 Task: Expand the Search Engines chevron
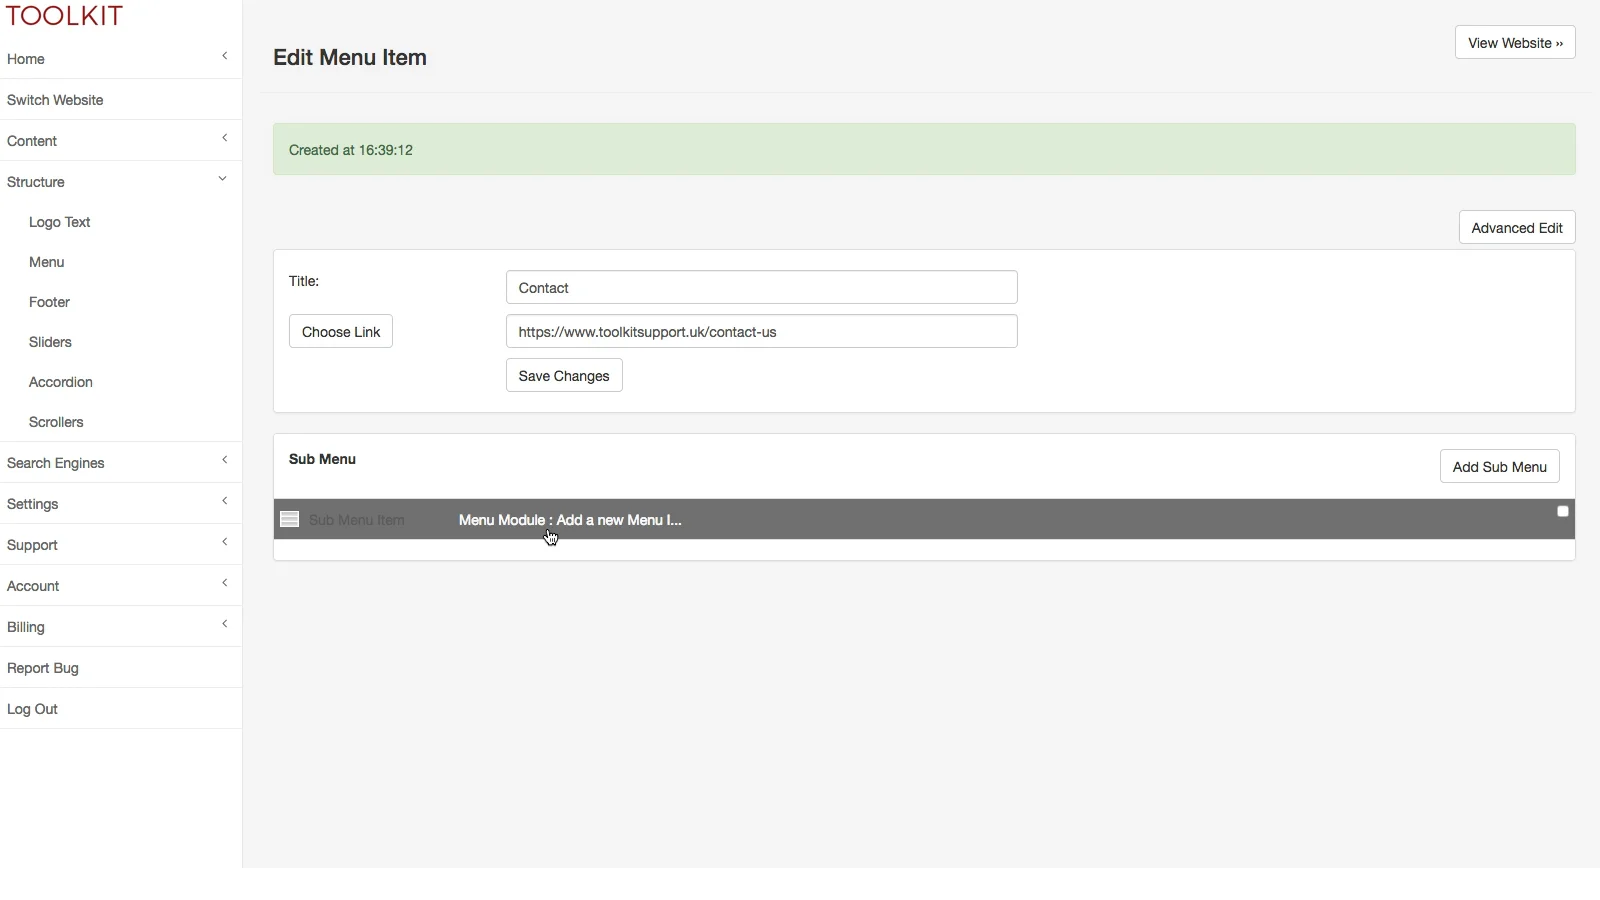[x=224, y=460]
